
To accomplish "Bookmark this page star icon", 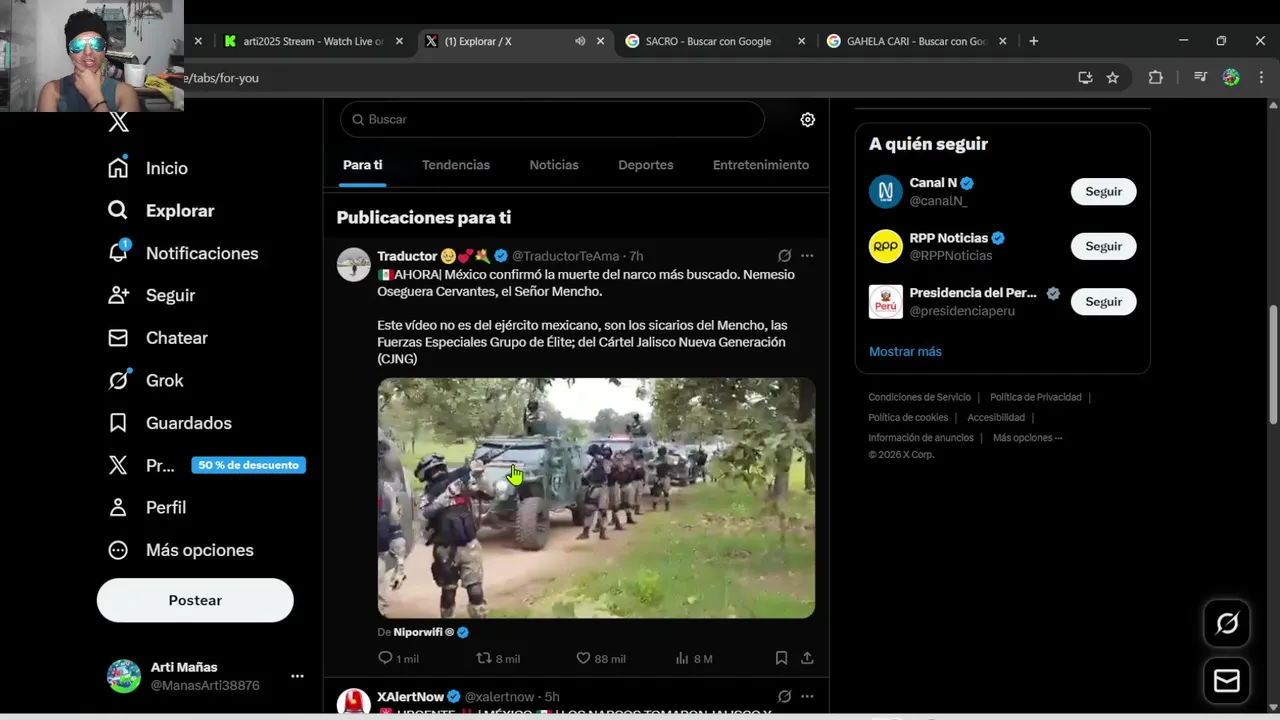I will coord(1112,77).
